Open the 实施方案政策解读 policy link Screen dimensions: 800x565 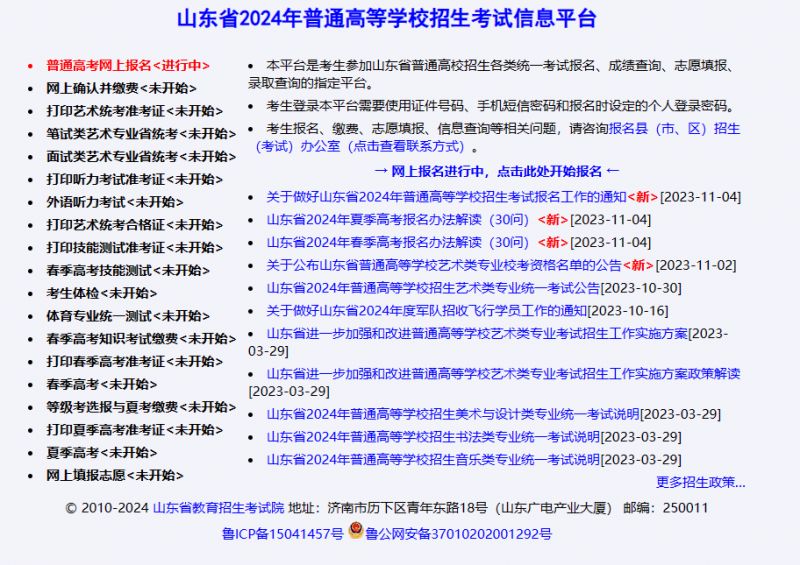(503, 374)
